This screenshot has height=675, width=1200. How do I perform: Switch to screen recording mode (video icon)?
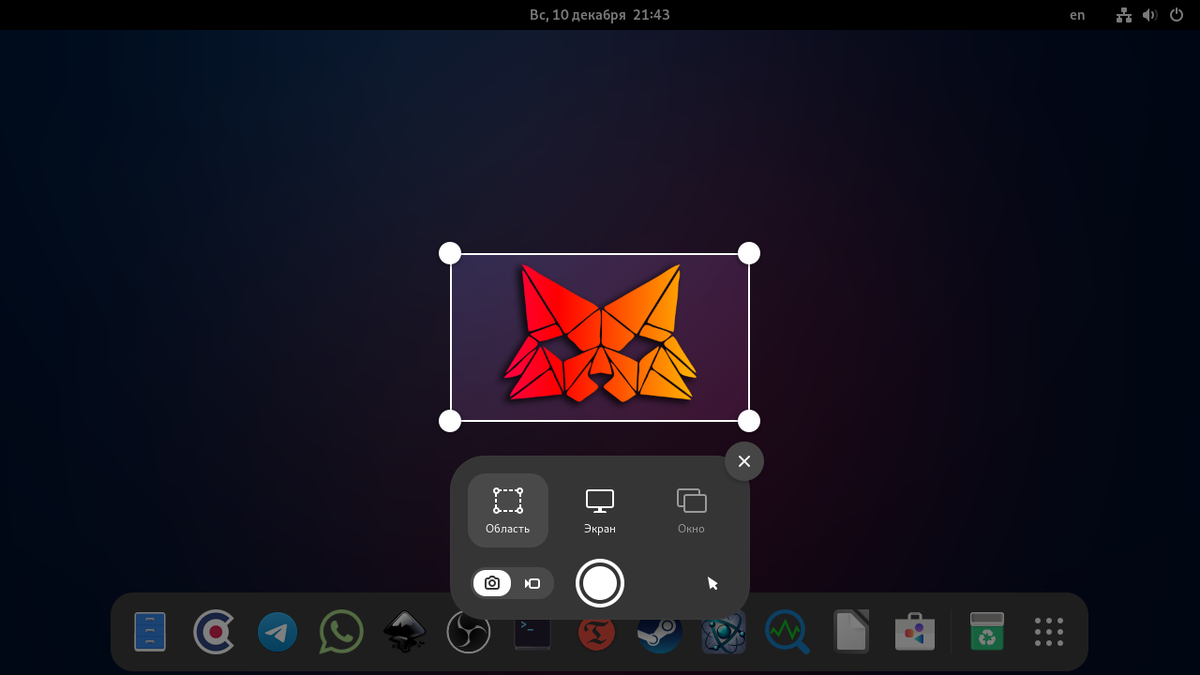(x=533, y=583)
